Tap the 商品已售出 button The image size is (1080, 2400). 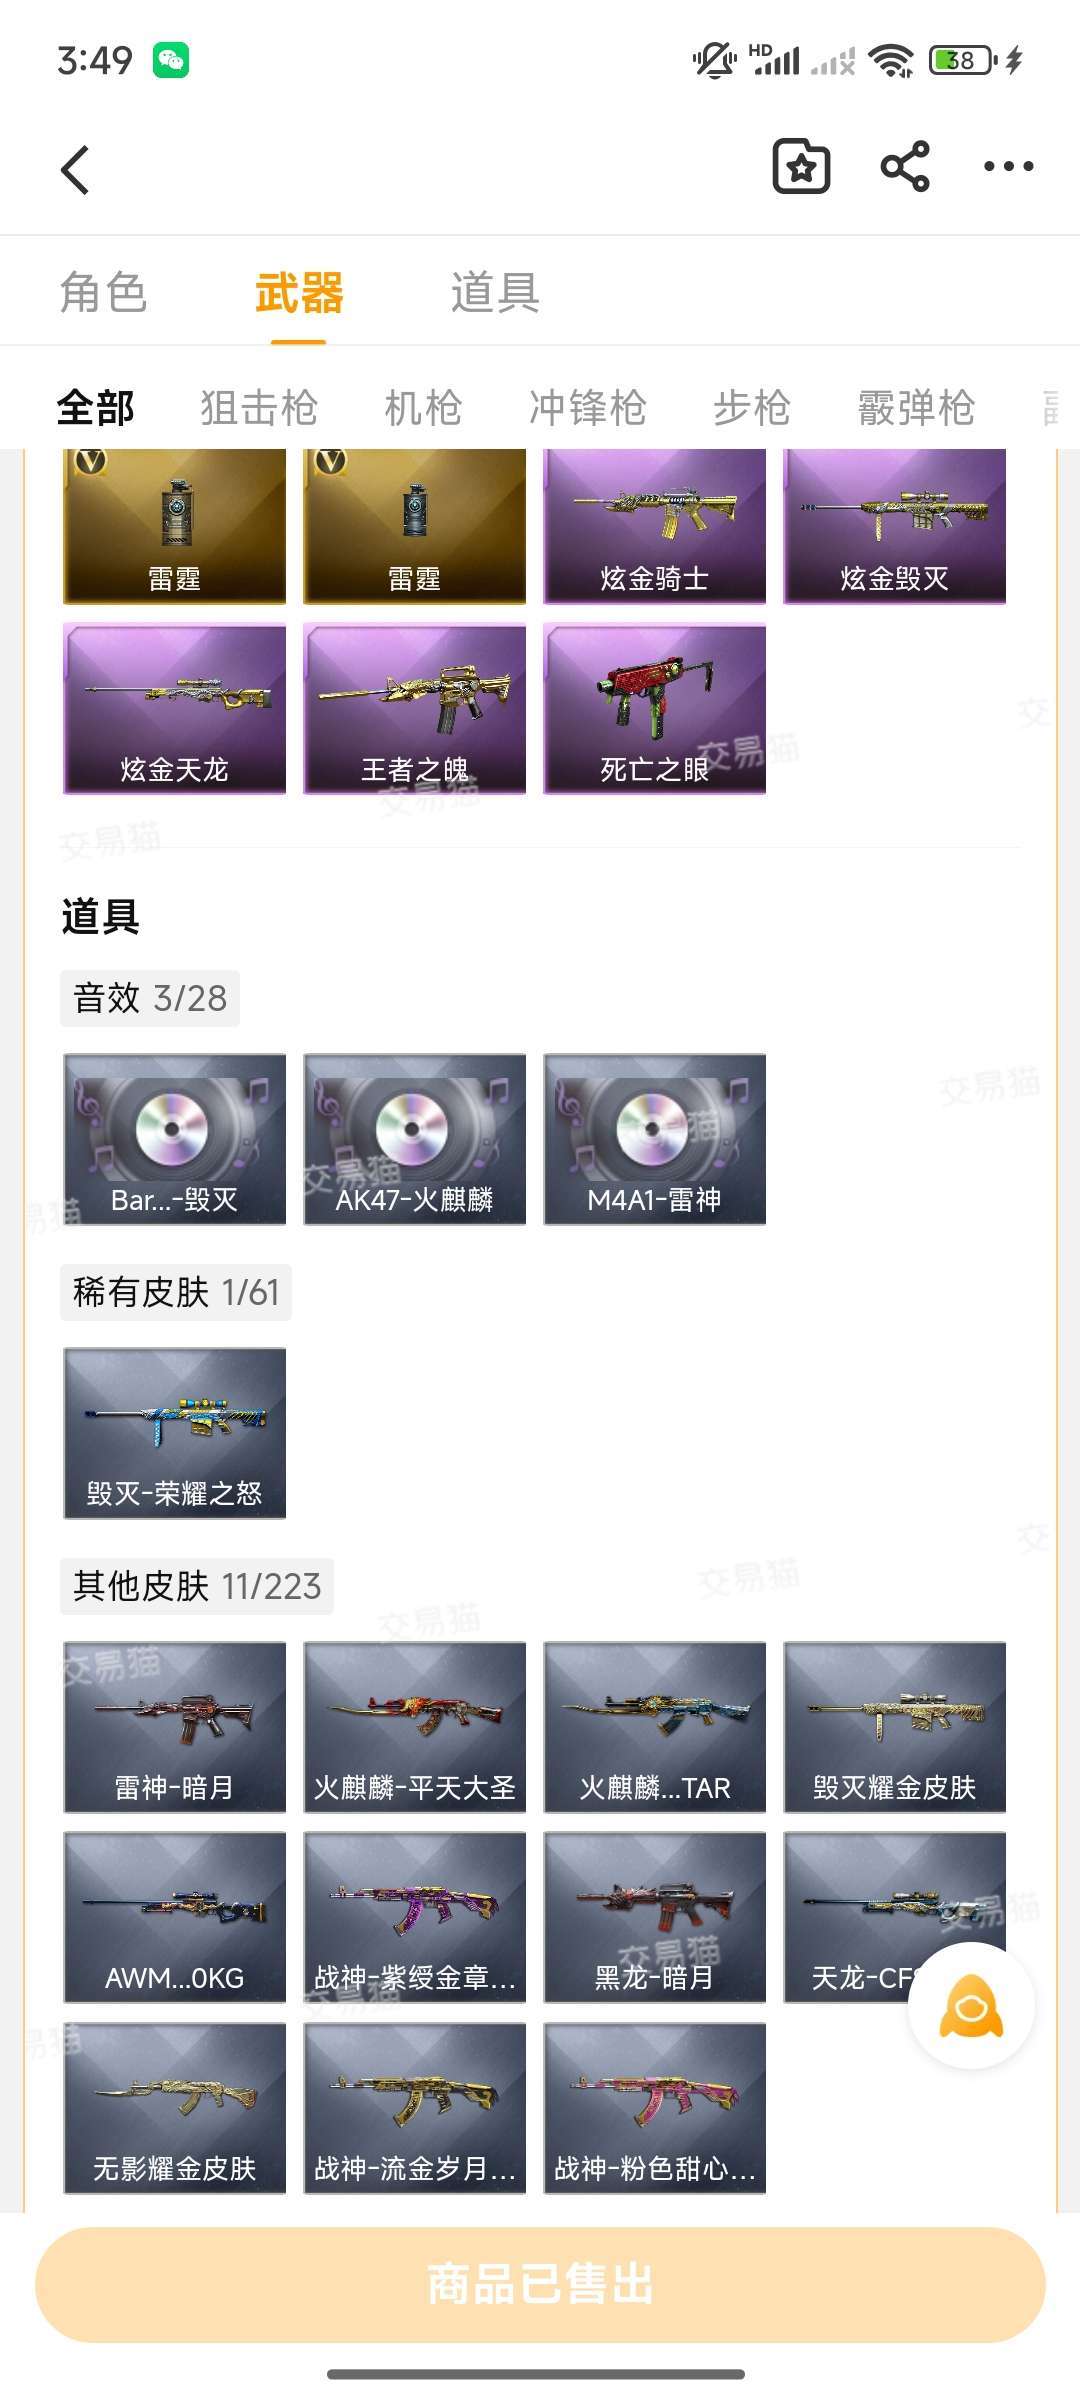coord(540,2285)
